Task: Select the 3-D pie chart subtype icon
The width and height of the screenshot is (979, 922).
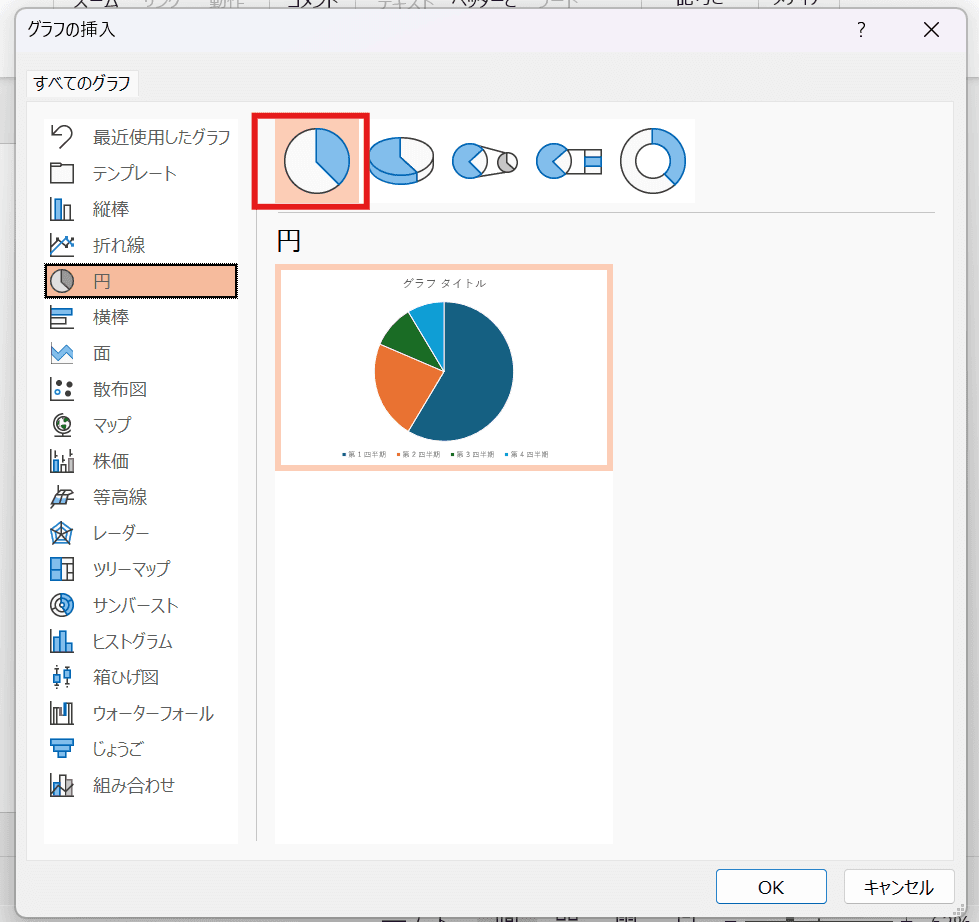Action: [400, 160]
